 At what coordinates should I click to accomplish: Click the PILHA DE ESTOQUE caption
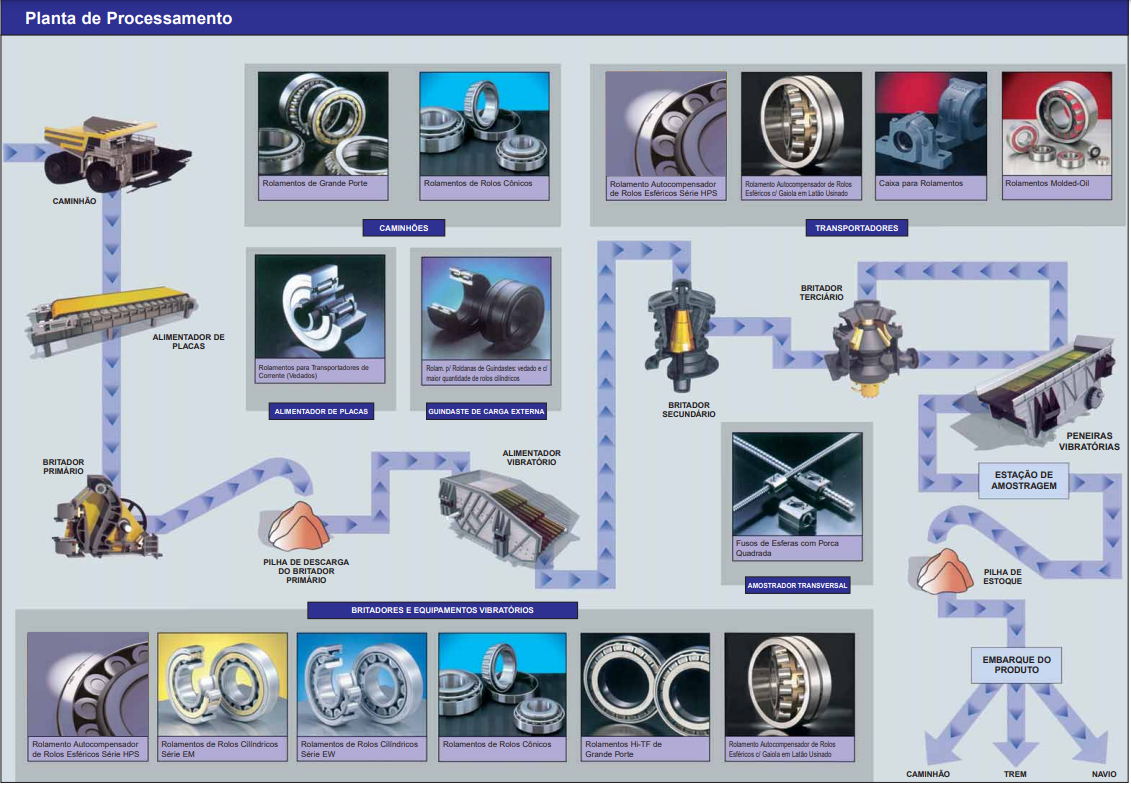tap(1003, 576)
